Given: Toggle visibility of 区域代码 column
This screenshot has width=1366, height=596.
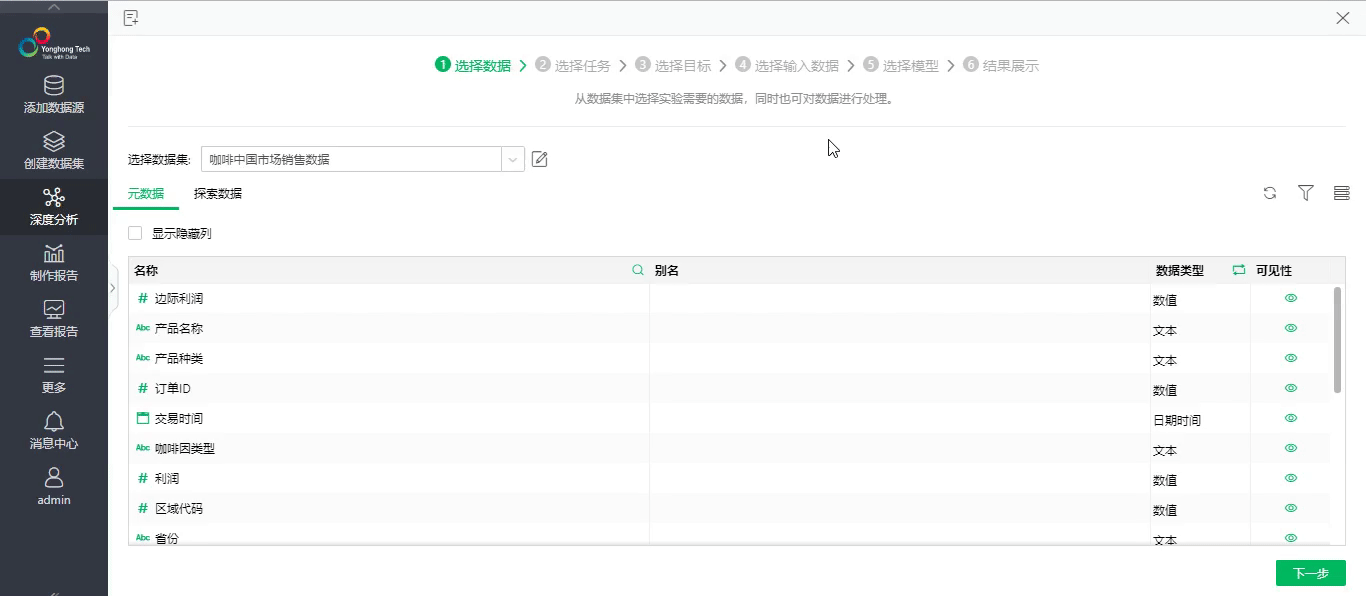Looking at the screenshot, I should (x=1291, y=508).
